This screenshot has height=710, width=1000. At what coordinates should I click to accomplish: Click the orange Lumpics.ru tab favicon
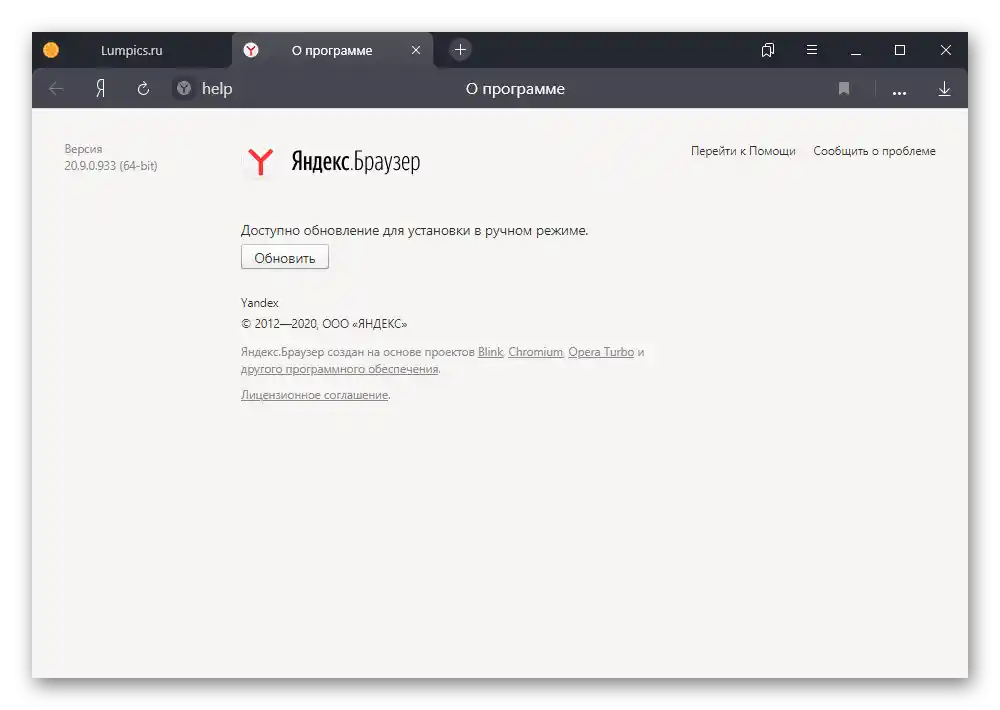(x=51, y=50)
